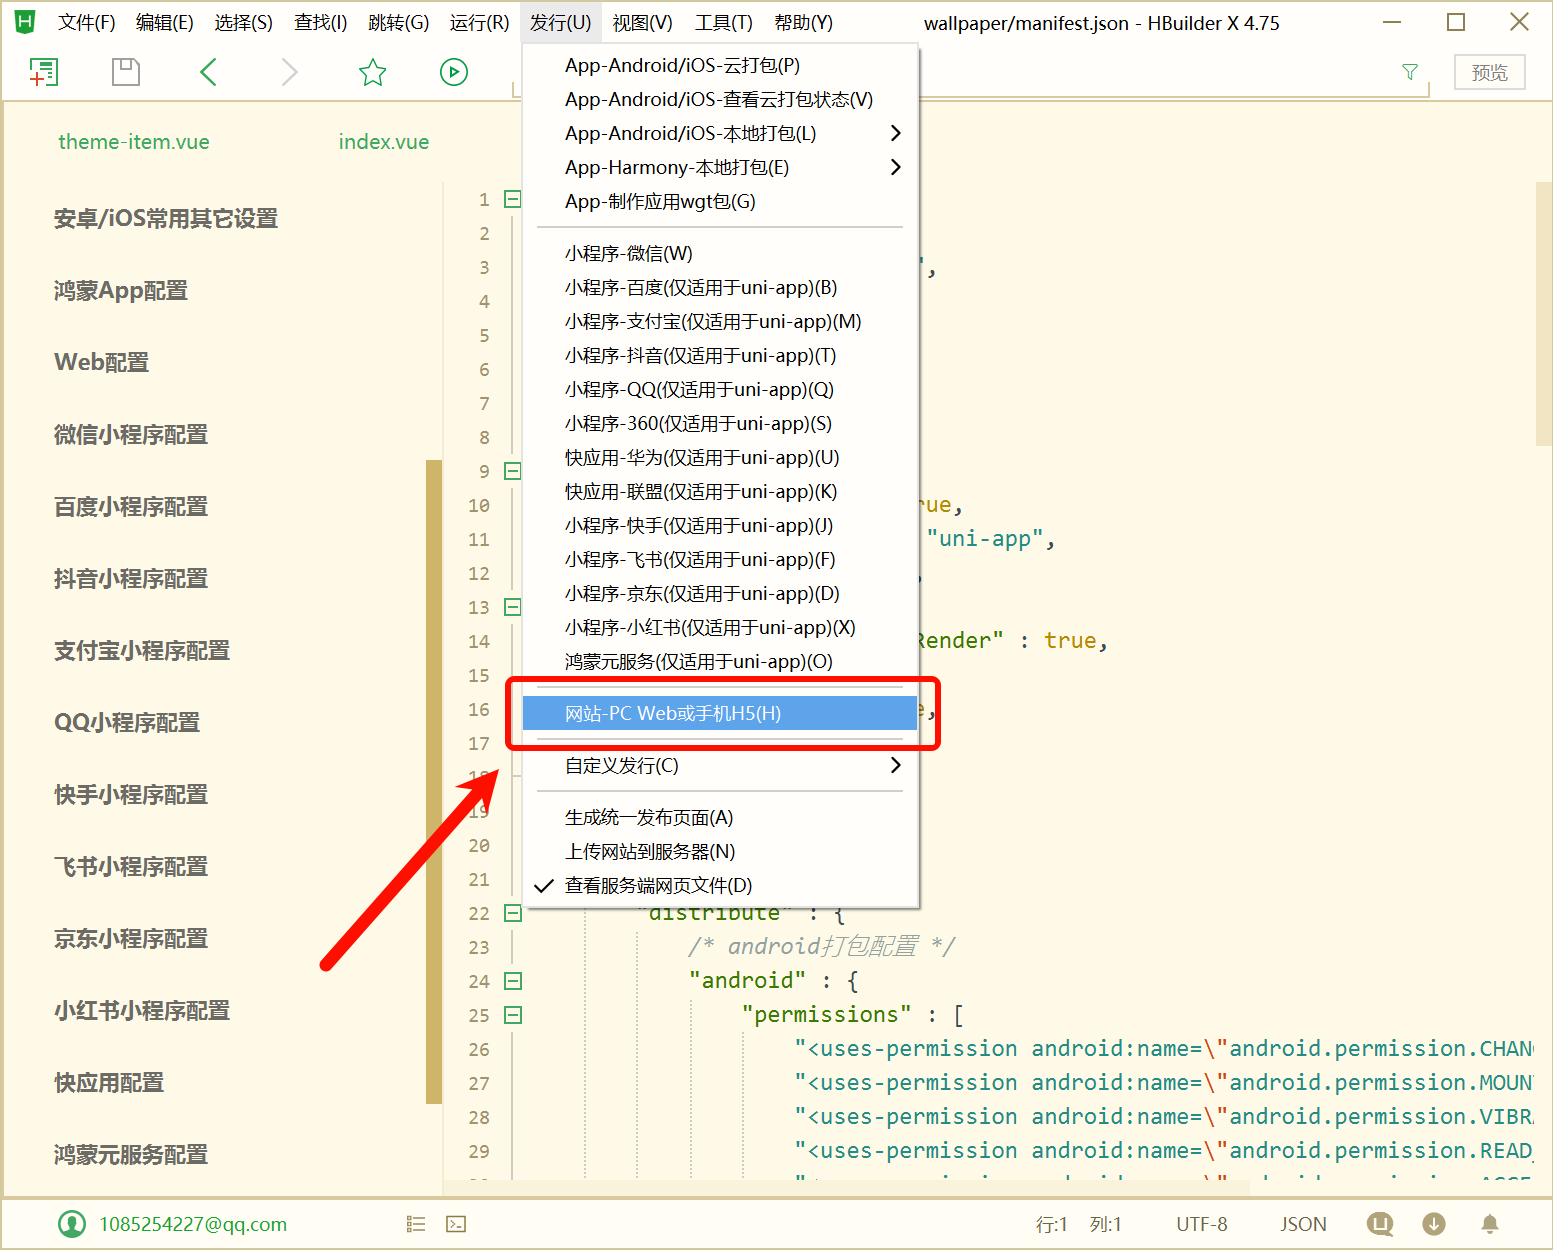The width and height of the screenshot is (1553, 1250).
Task: Expand 自定义发行(C) submenu arrow
Action: coord(896,765)
